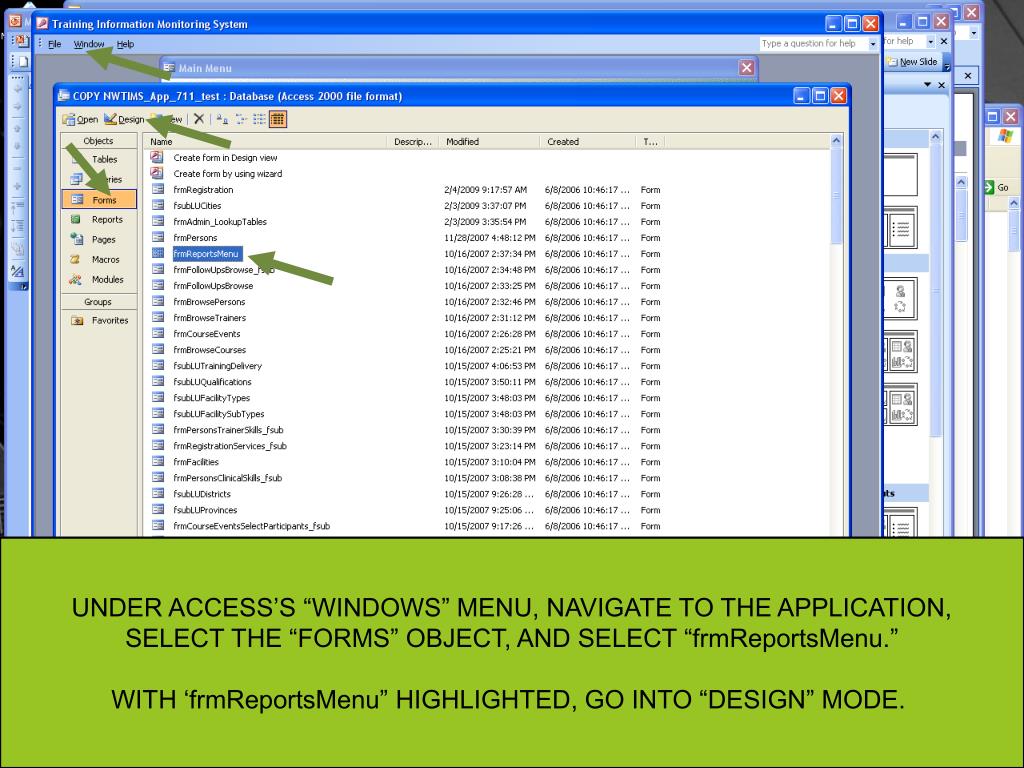Click the T... type column header
The image size is (1024, 768).
pyautogui.click(x=650, y=142)
